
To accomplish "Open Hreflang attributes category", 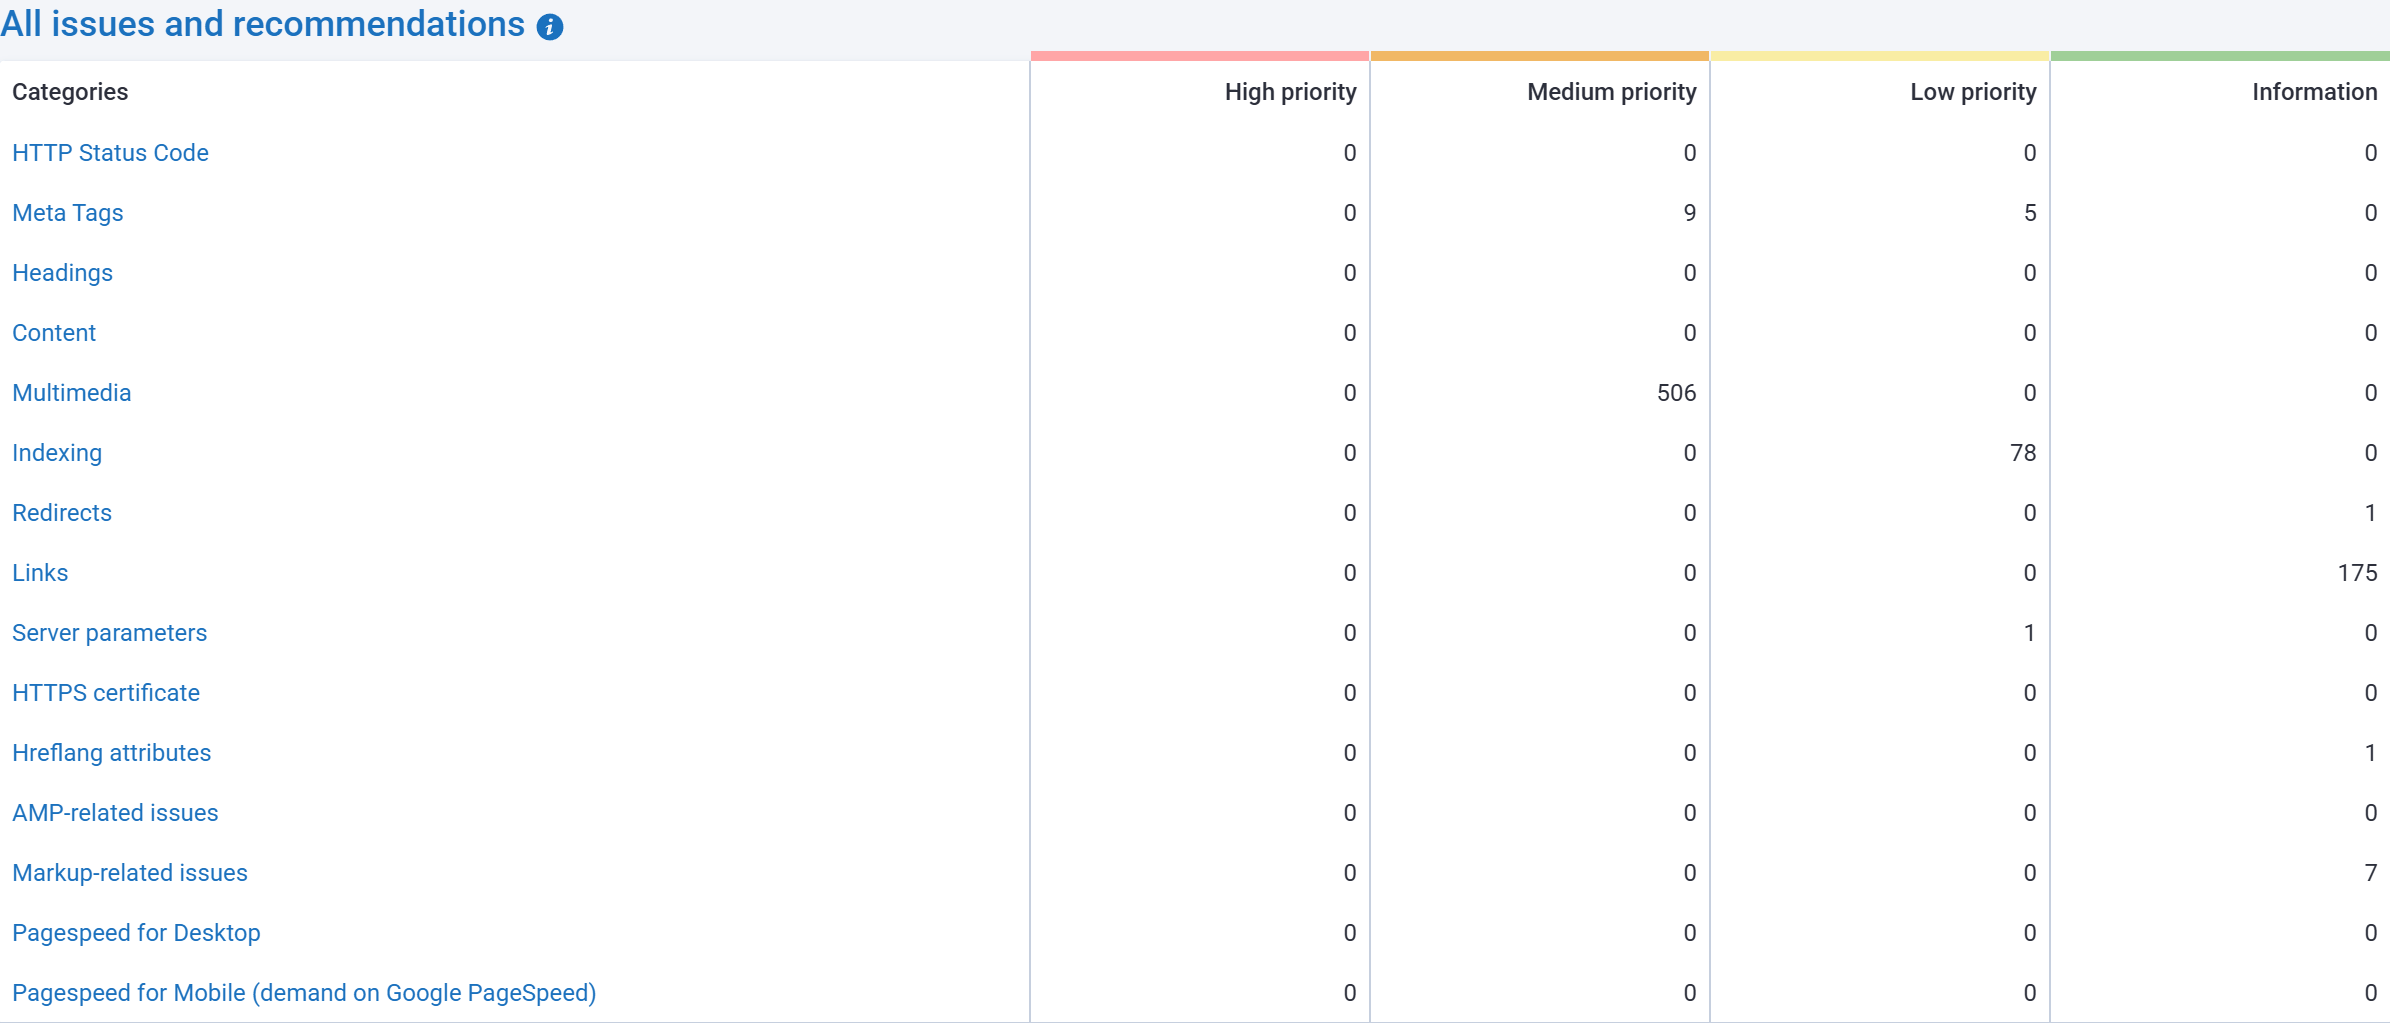I will [111, 753].
